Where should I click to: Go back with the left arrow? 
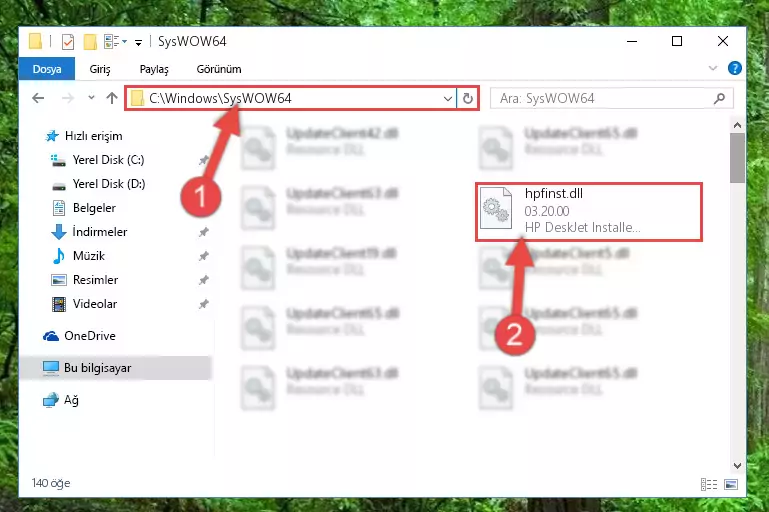(x=38, y=98)
